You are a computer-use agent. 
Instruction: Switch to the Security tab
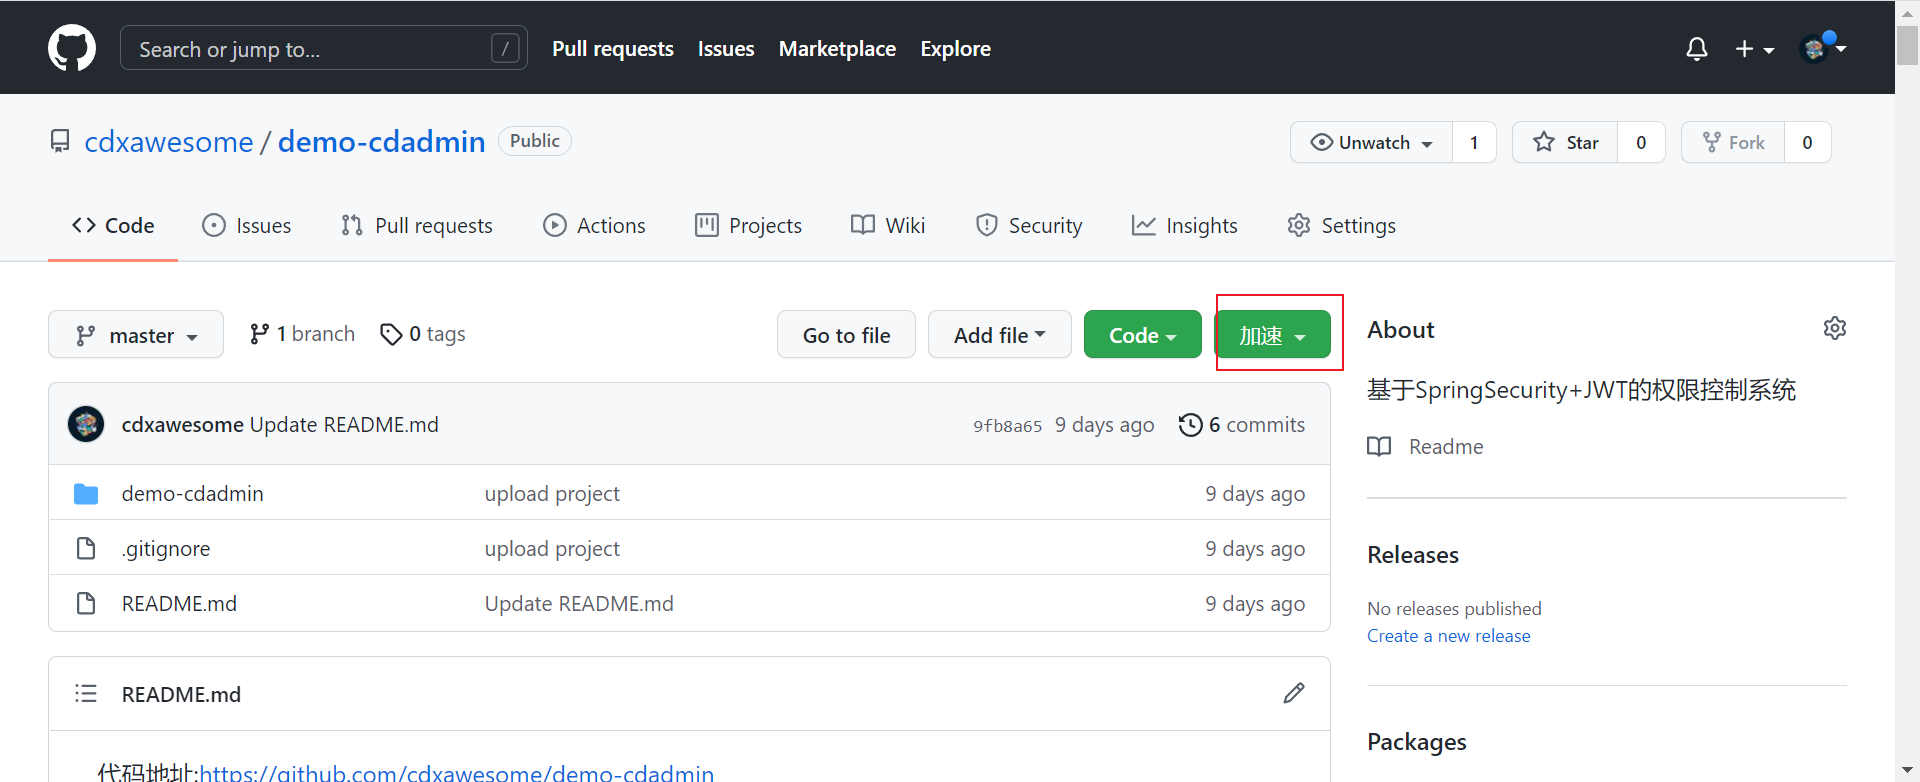(x=1029, y=226)
